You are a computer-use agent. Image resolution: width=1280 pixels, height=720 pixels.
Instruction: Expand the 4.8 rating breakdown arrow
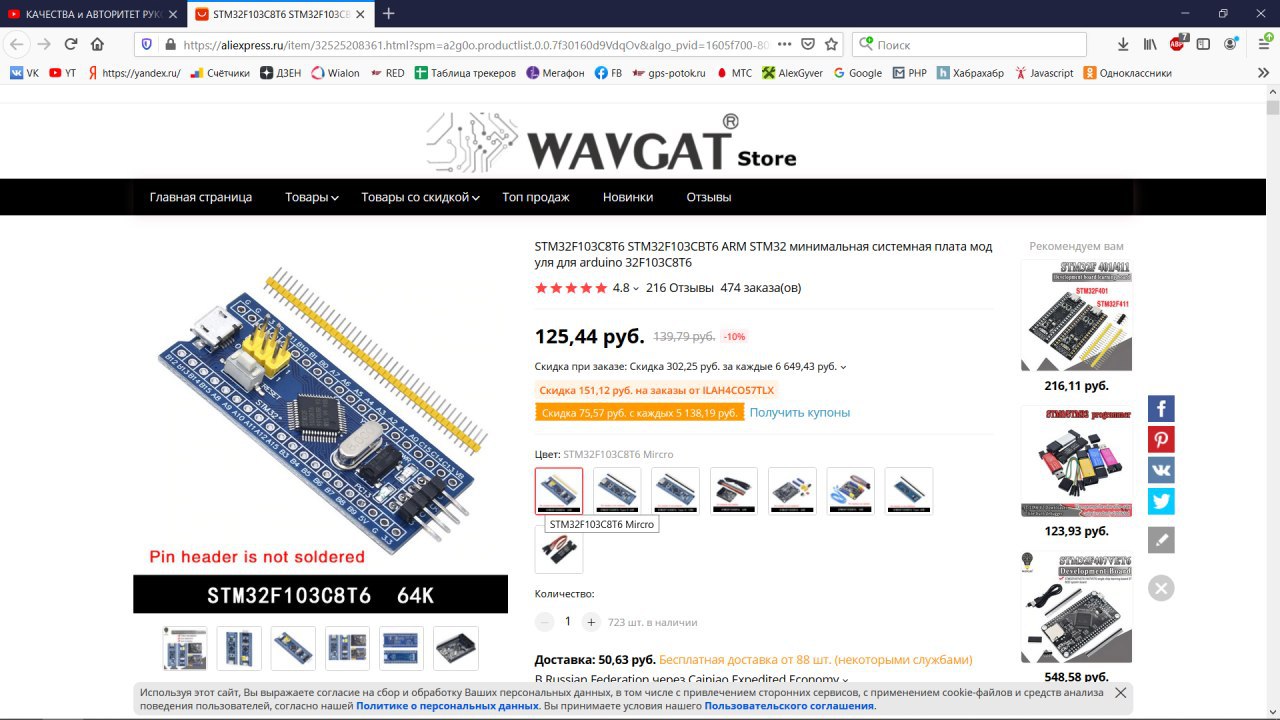[x=636, y=289]
